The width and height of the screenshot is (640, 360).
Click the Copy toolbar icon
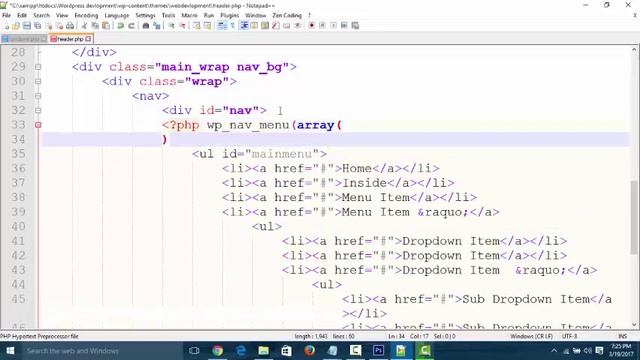[x=95, y=26]
